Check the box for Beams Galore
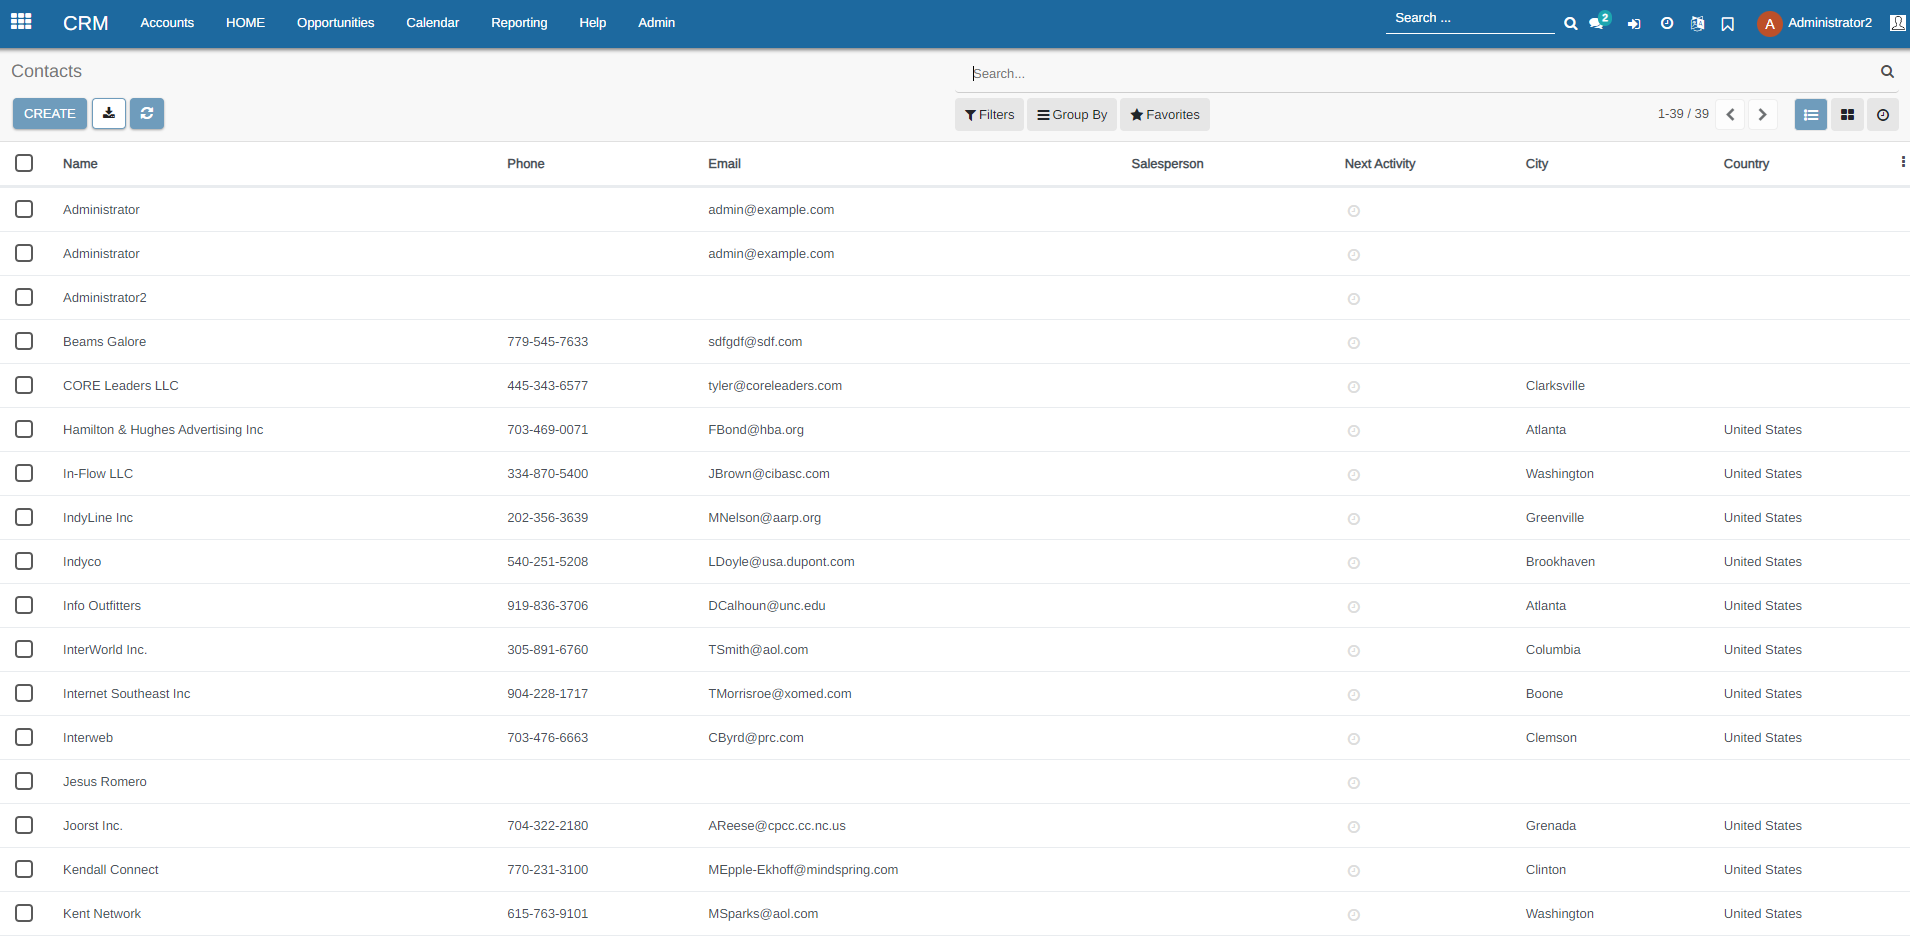Image resolution: width=1910 pixels, height=937 pixels. [x=24, y=341]
